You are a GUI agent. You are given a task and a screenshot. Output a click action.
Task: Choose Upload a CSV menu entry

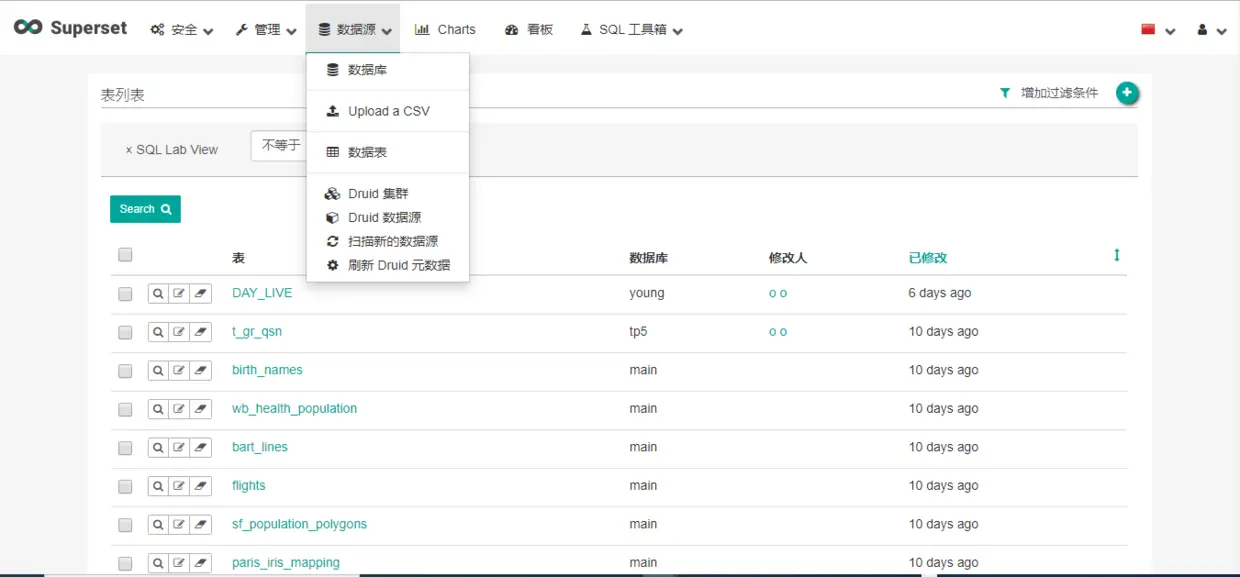(x=387, y=111)
